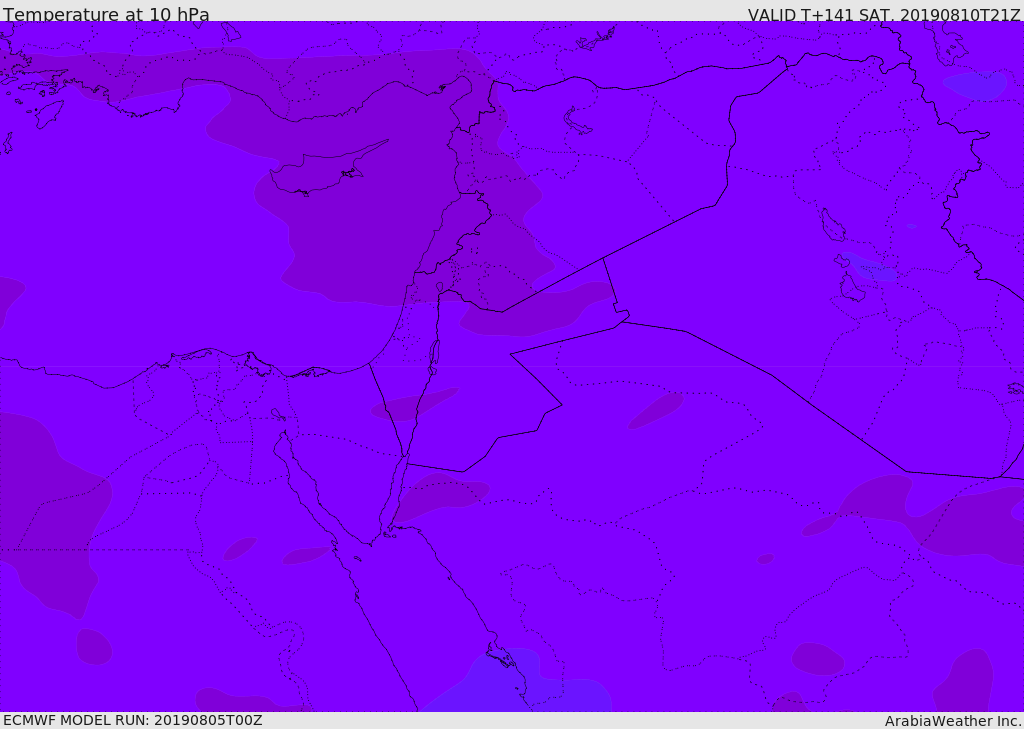This screenshot has height=729, width=1024.
Task: Click the 'ArabiaWeather Inc.' credit text
Action: pos(953,721)
